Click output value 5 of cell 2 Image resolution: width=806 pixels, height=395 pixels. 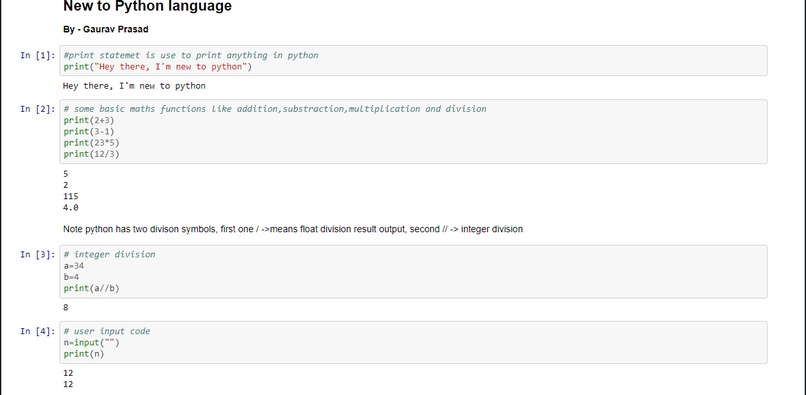[x=66, y=174]
